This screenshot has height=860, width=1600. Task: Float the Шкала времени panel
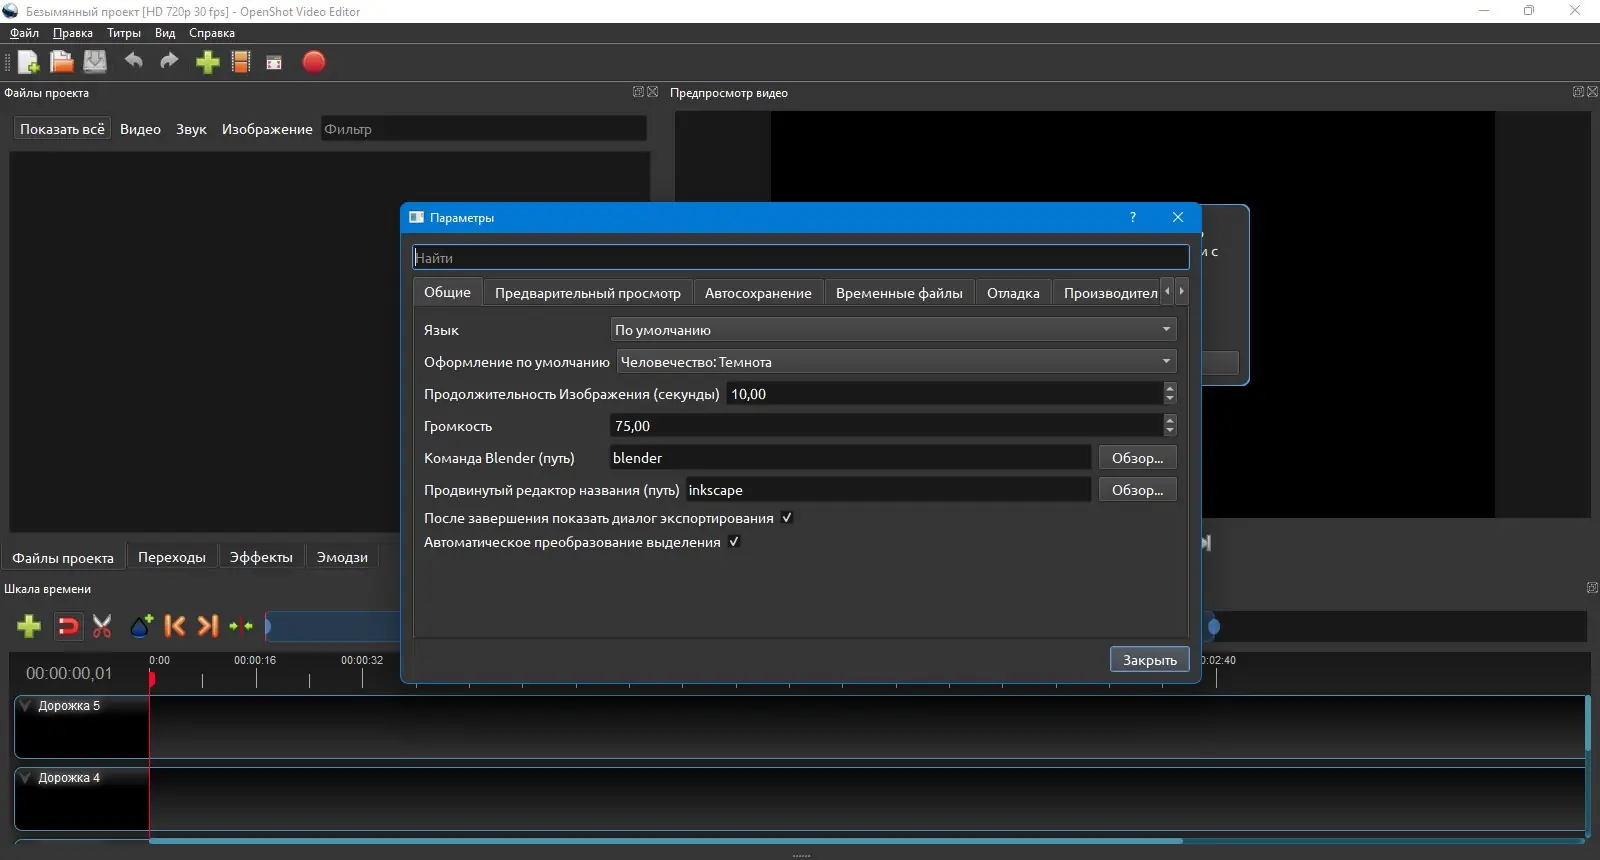1593,588
